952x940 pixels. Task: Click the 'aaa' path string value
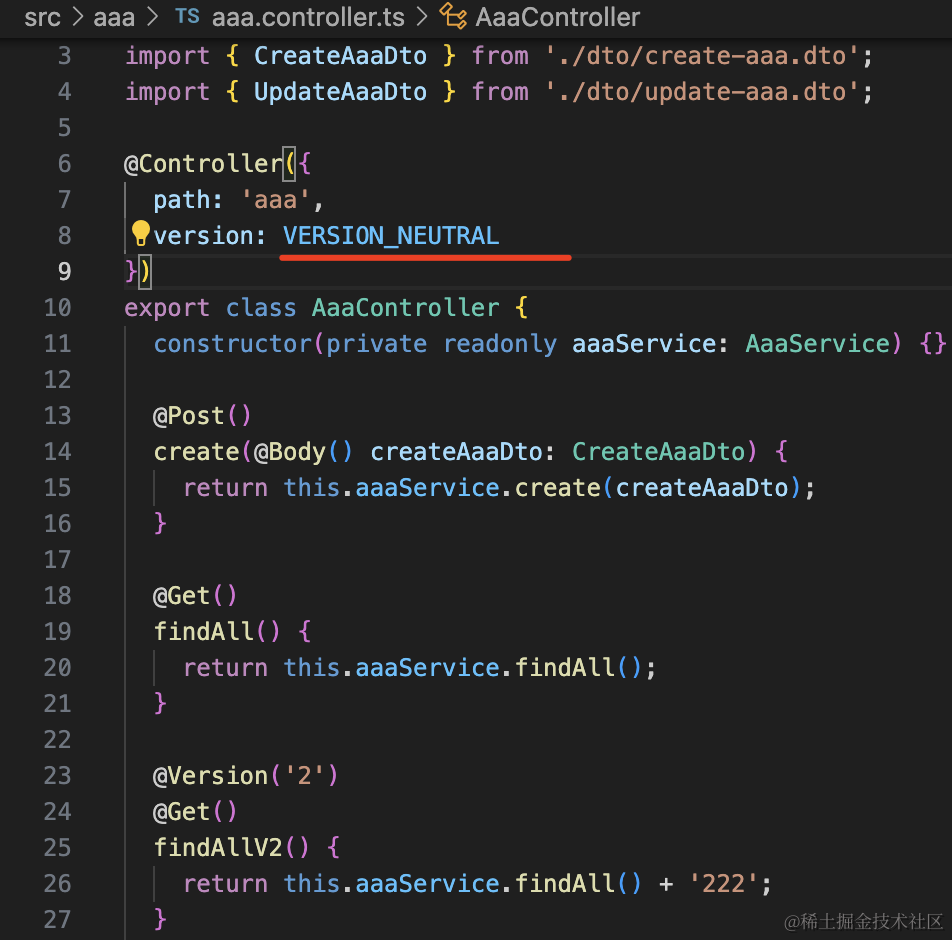point(276,200)
